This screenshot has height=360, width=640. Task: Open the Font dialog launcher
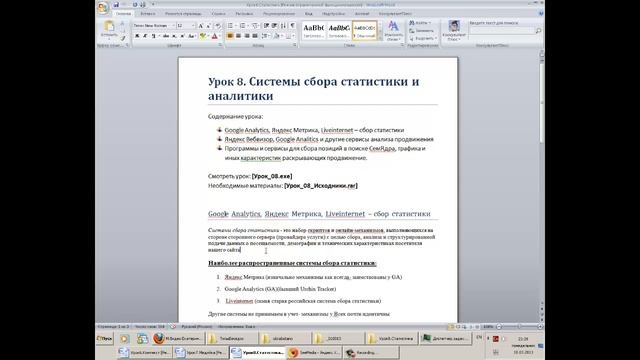220,45
